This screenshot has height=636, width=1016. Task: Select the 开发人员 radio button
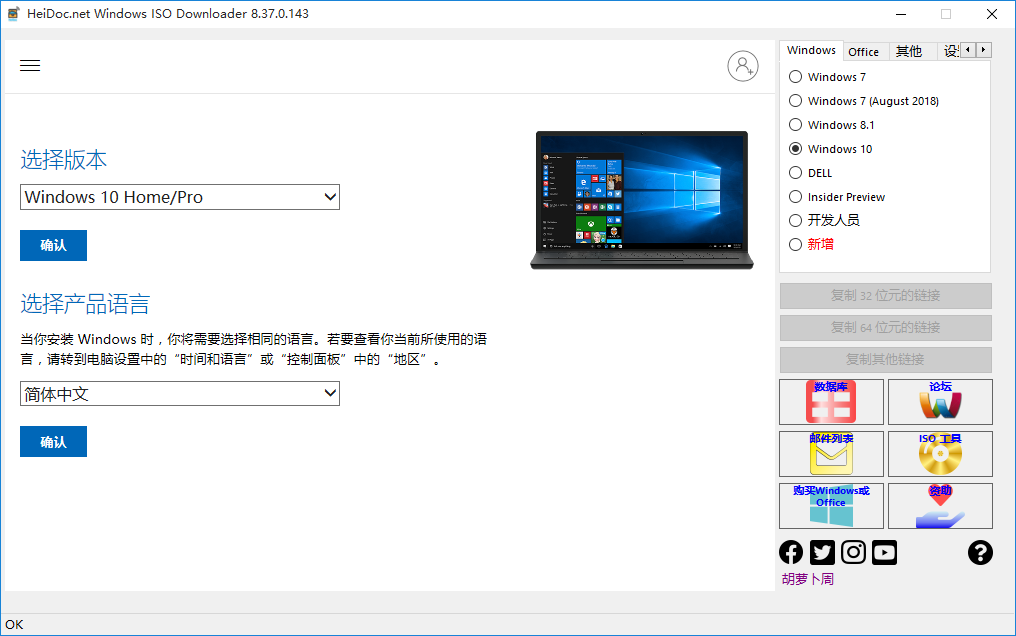[x=824, y=221]
